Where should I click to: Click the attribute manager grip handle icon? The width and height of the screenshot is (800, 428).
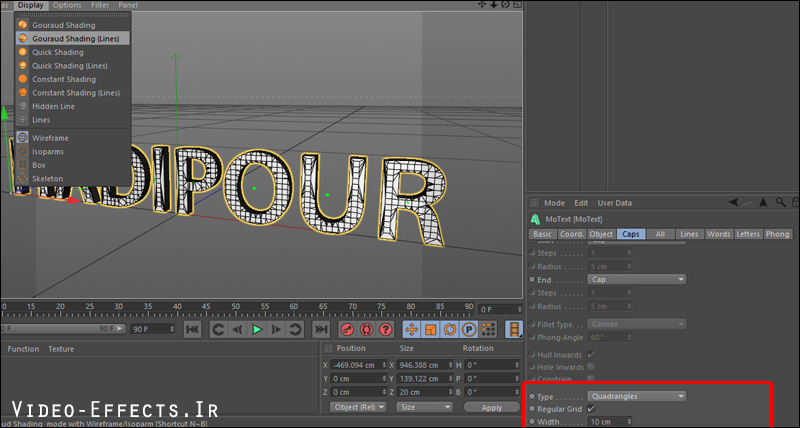534,203
